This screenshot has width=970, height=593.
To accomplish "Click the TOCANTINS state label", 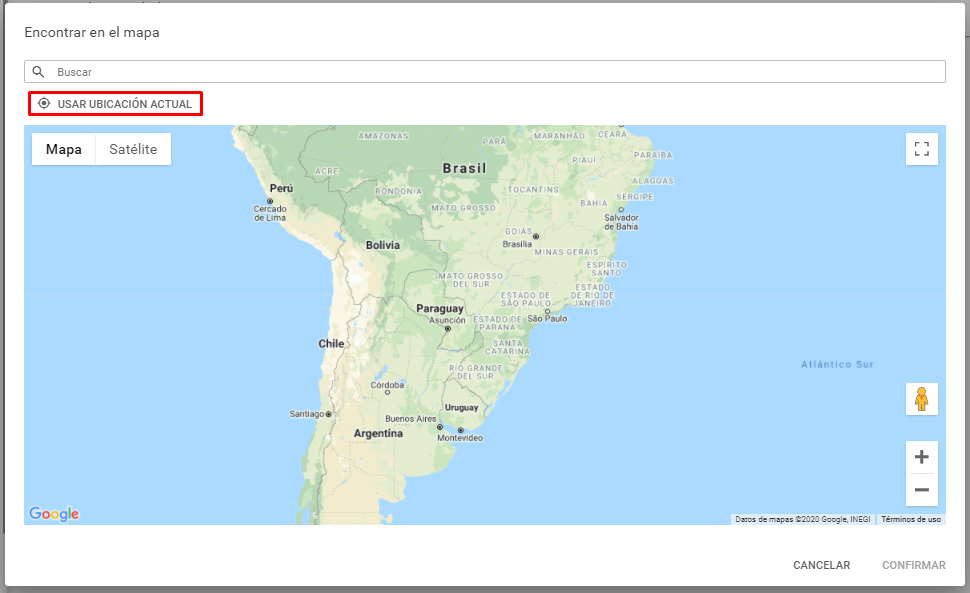I will (533, 189).
